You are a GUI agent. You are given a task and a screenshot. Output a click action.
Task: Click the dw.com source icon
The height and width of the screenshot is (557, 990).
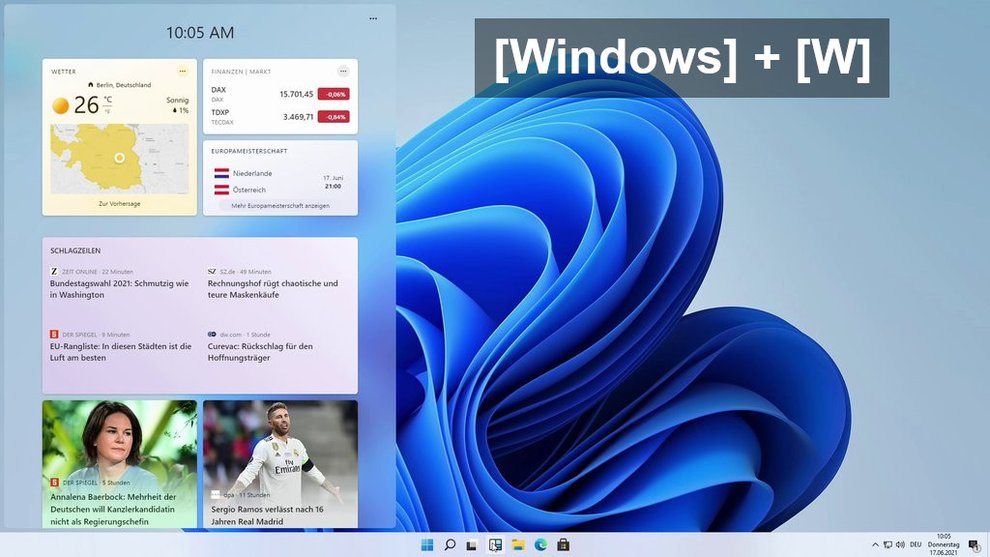point(212,334)
